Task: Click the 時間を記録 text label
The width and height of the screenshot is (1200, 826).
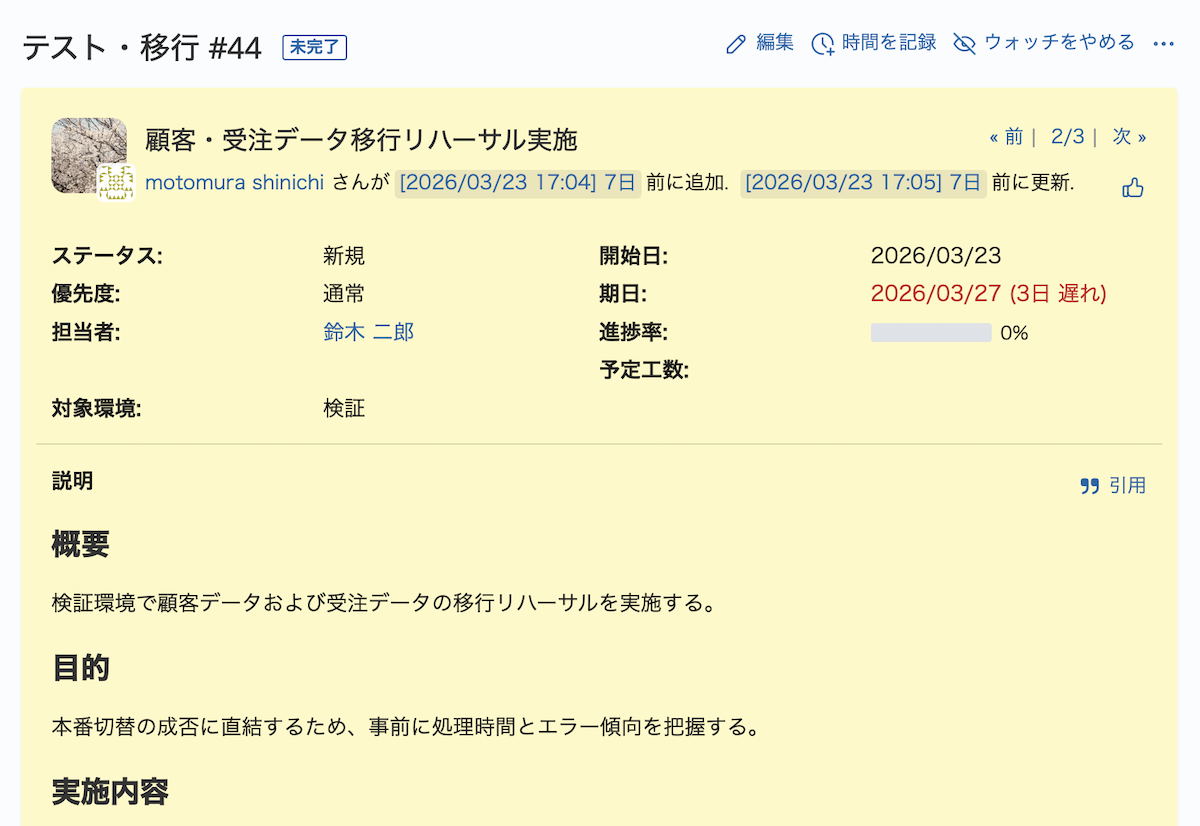Action: (889, 43)
